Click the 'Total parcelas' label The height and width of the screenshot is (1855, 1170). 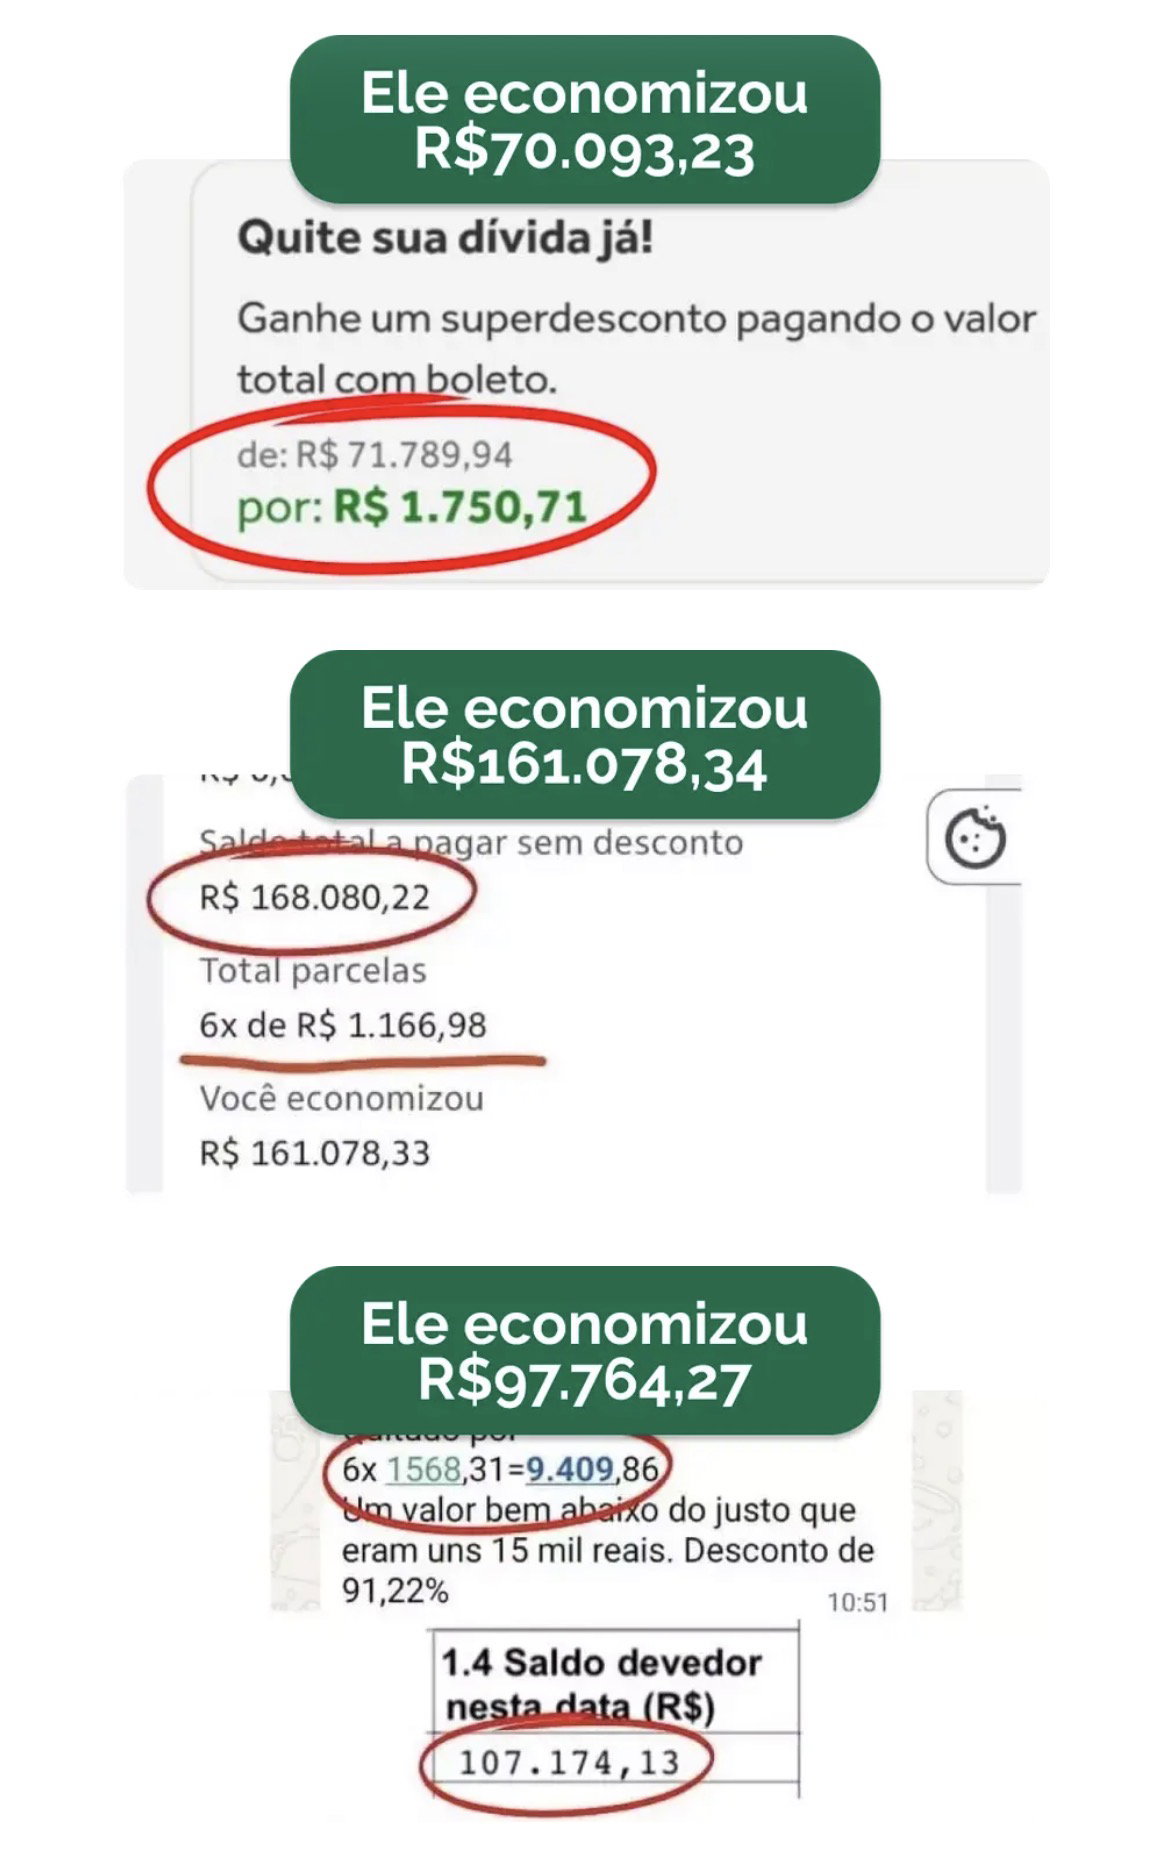[x=313, y=970]
